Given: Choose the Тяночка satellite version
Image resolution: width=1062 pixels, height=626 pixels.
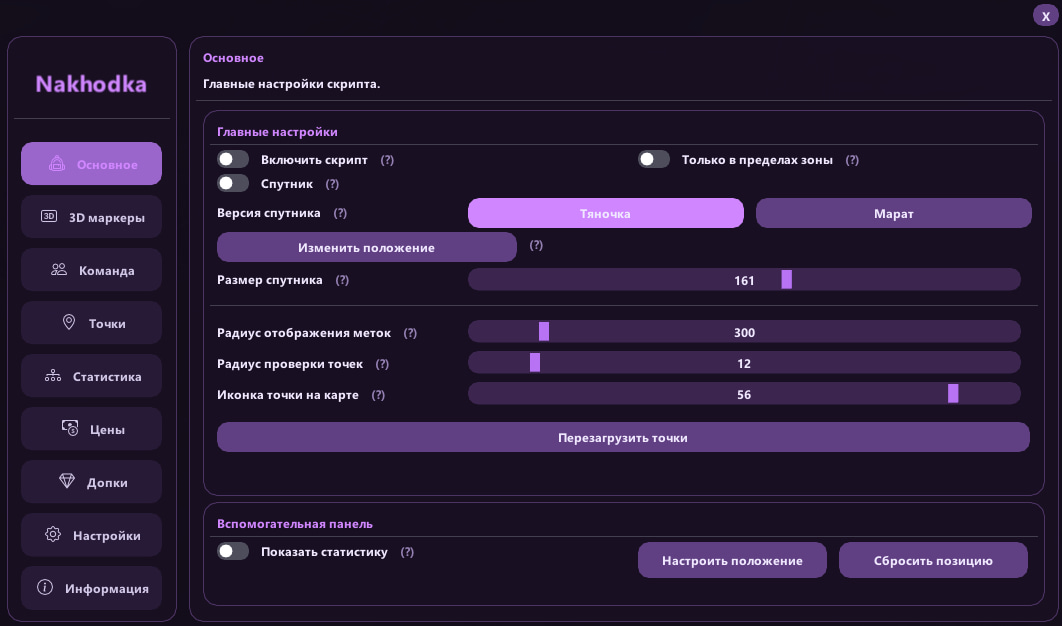Looking at the screenshot, I should tap(606, 213).
